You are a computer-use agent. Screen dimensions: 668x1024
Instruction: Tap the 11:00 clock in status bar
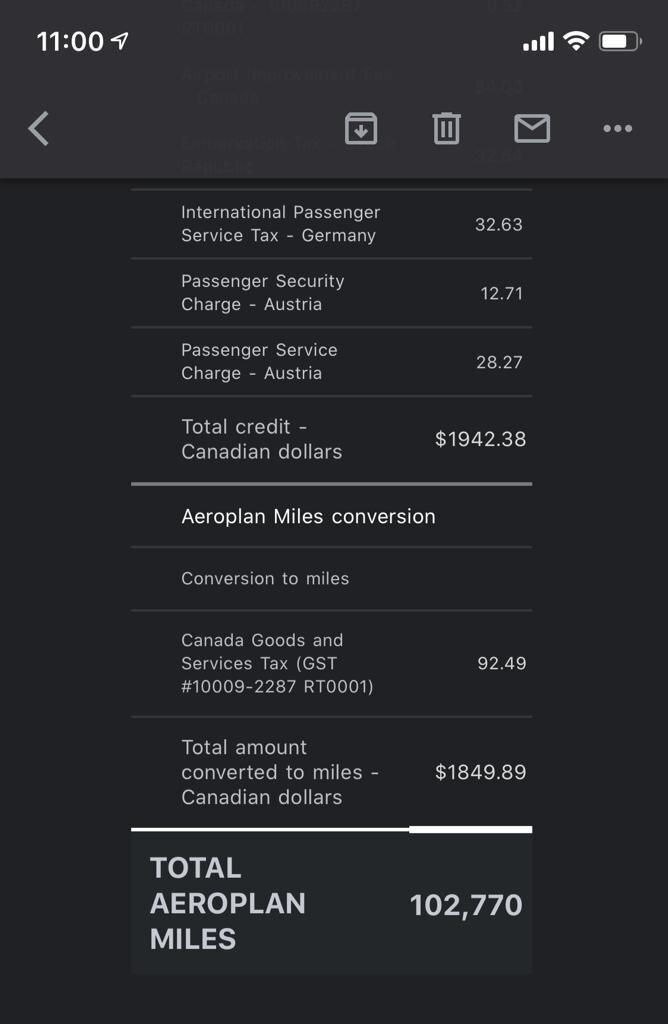pos(70,41)
